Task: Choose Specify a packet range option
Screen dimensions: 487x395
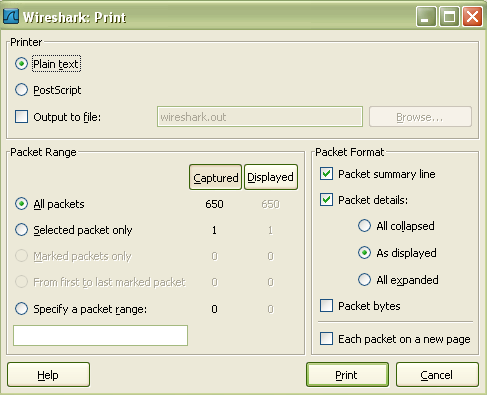Action: pyautogui.click(x=21, y=309)
